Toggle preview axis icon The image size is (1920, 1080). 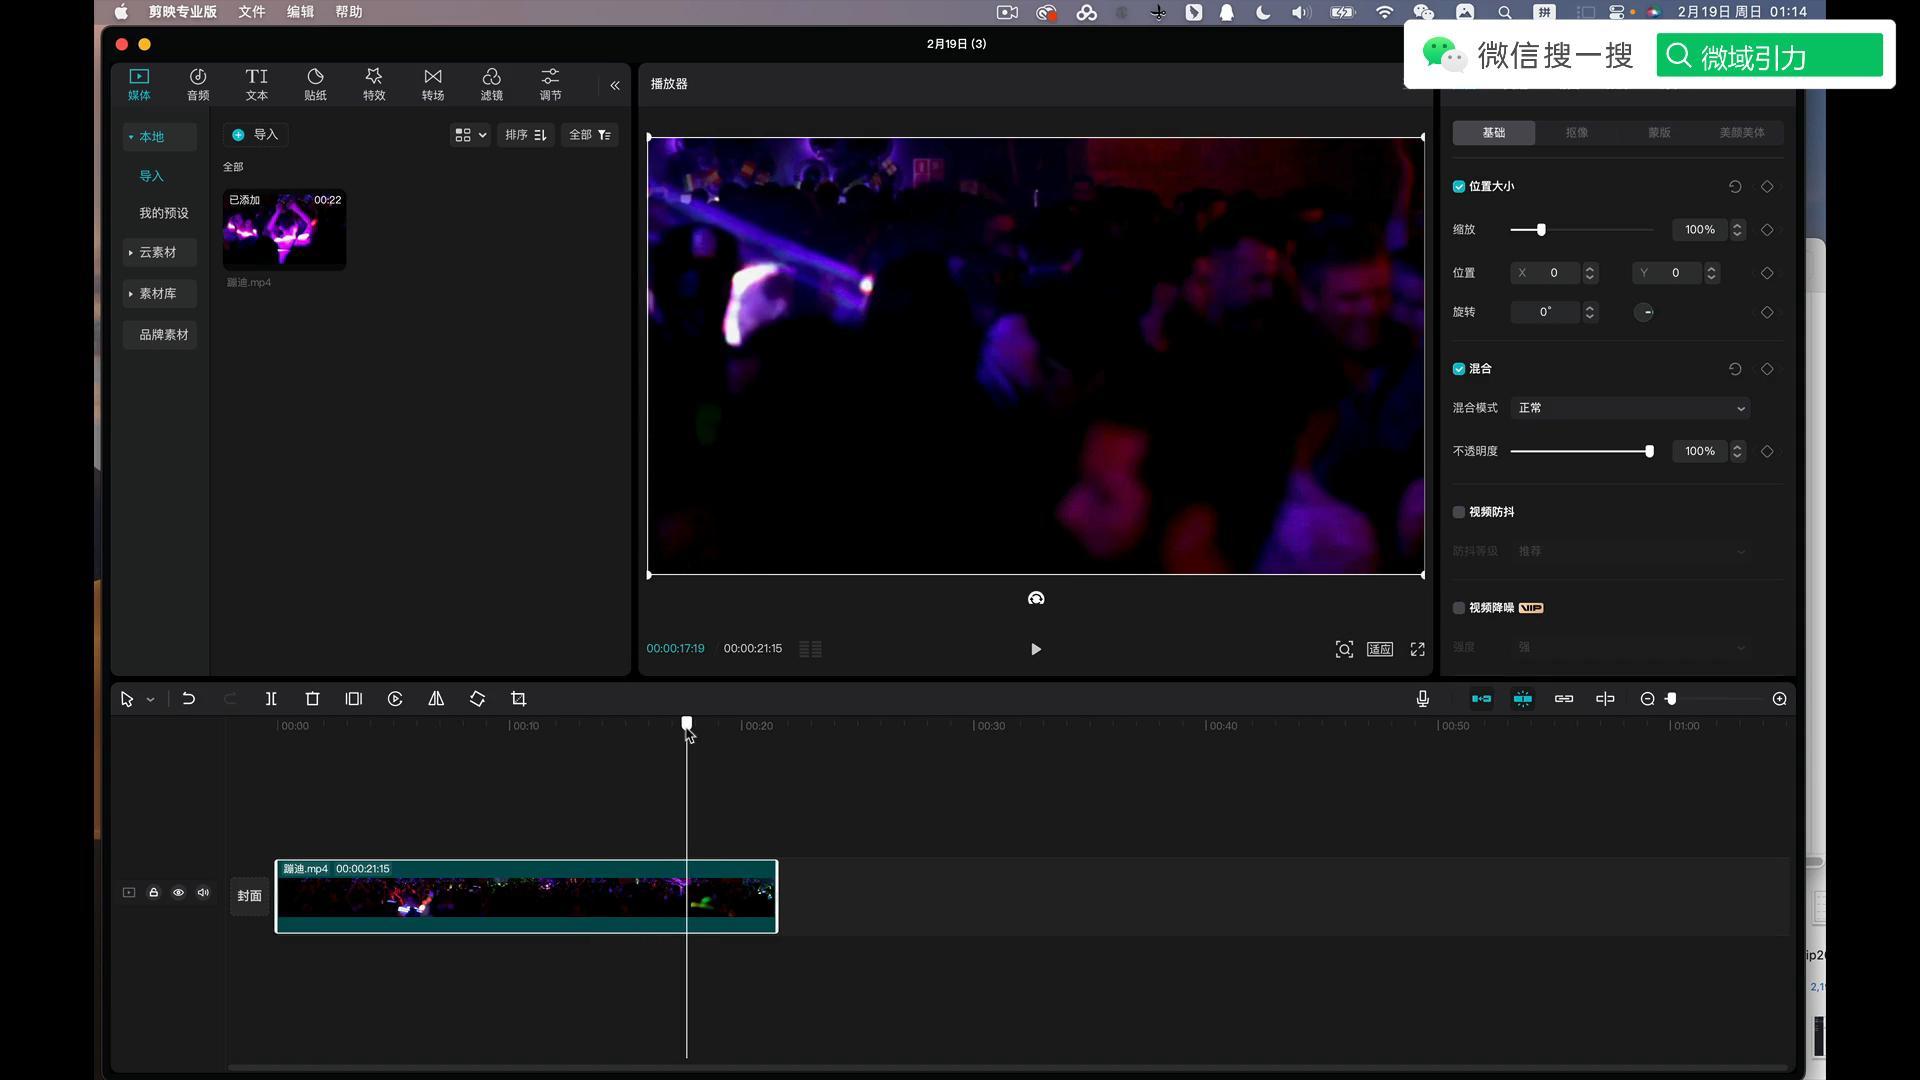tap(1605, 699)
